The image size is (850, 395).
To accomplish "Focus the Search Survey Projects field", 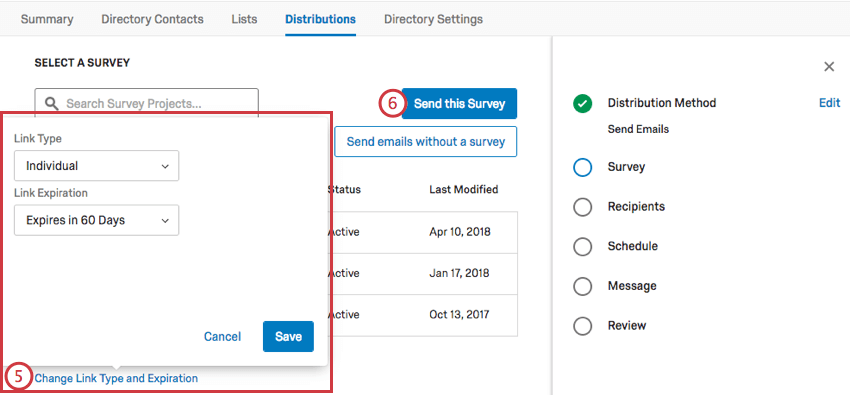I will [x=146, y=102].
